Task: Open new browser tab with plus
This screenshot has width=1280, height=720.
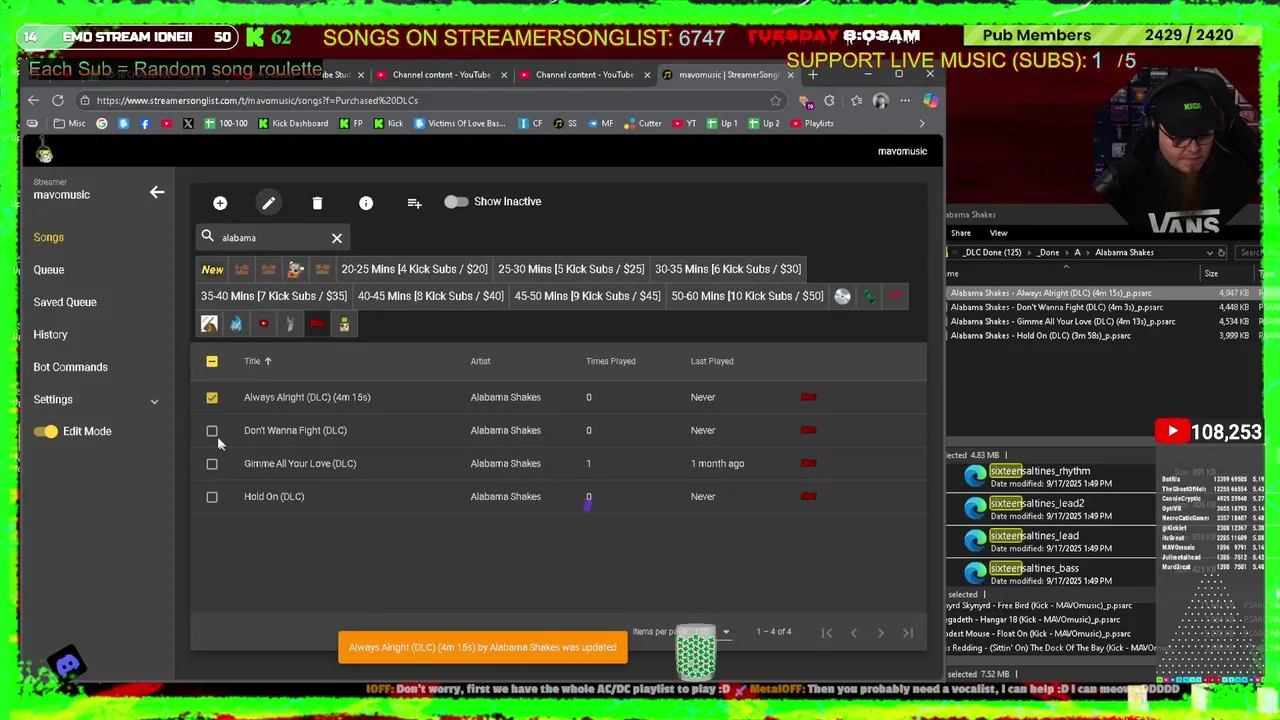Action: coord(813,75)
